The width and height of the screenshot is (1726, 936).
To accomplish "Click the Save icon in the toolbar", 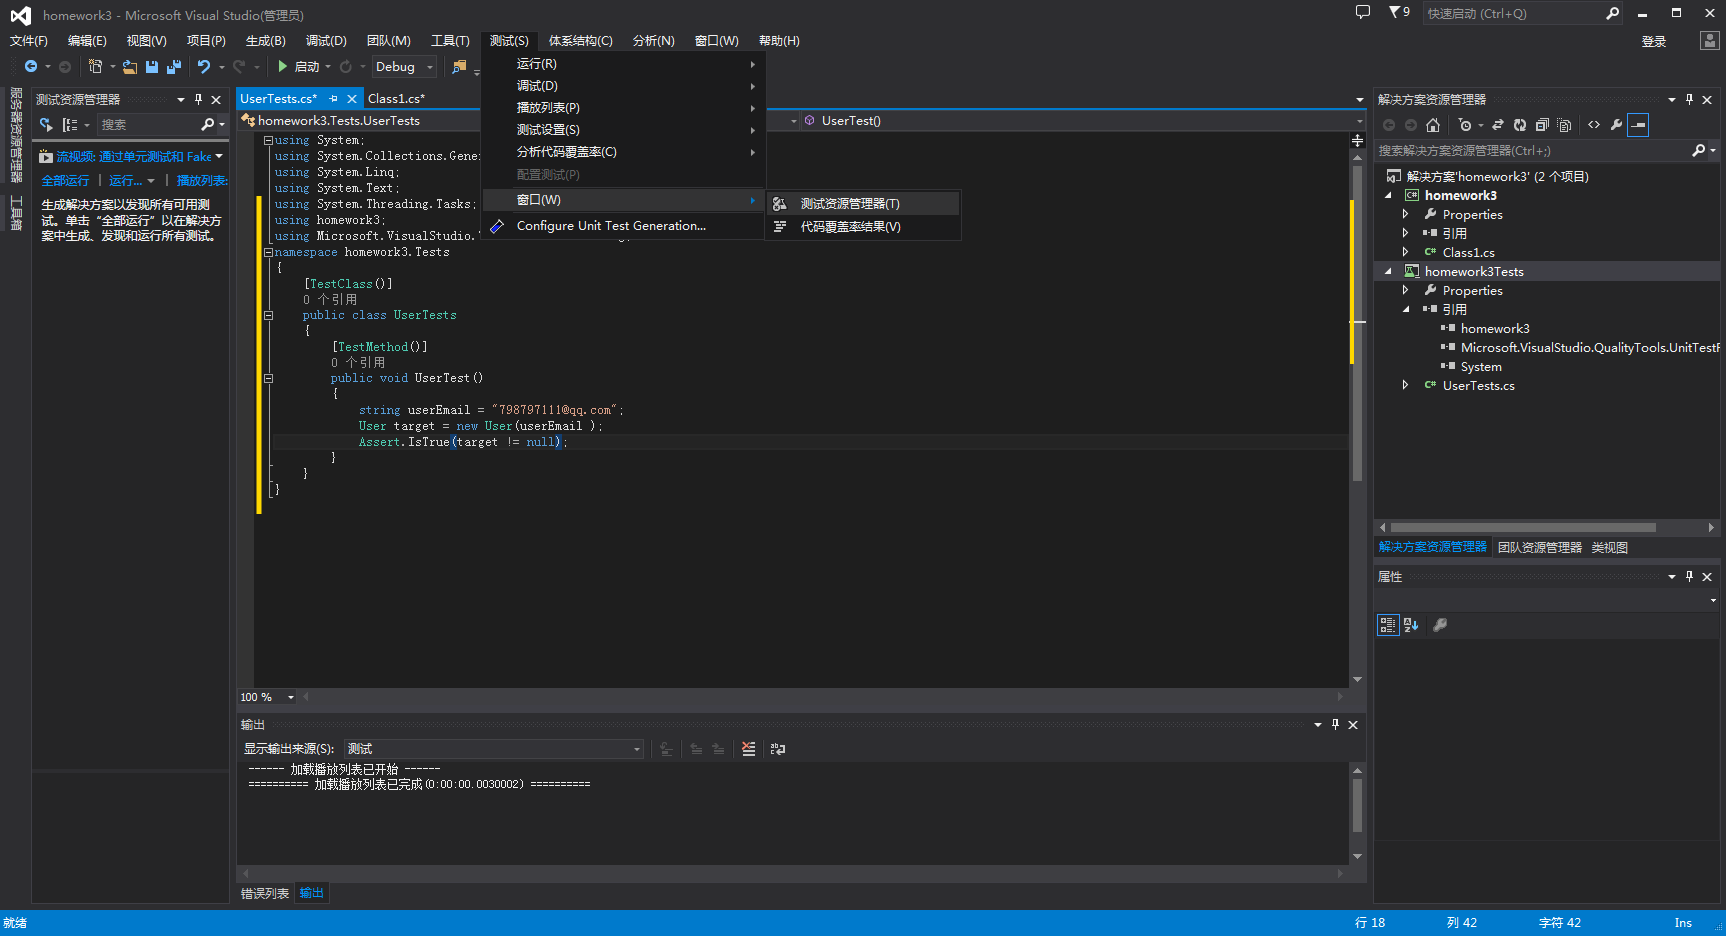I will [x=152, y=67].
